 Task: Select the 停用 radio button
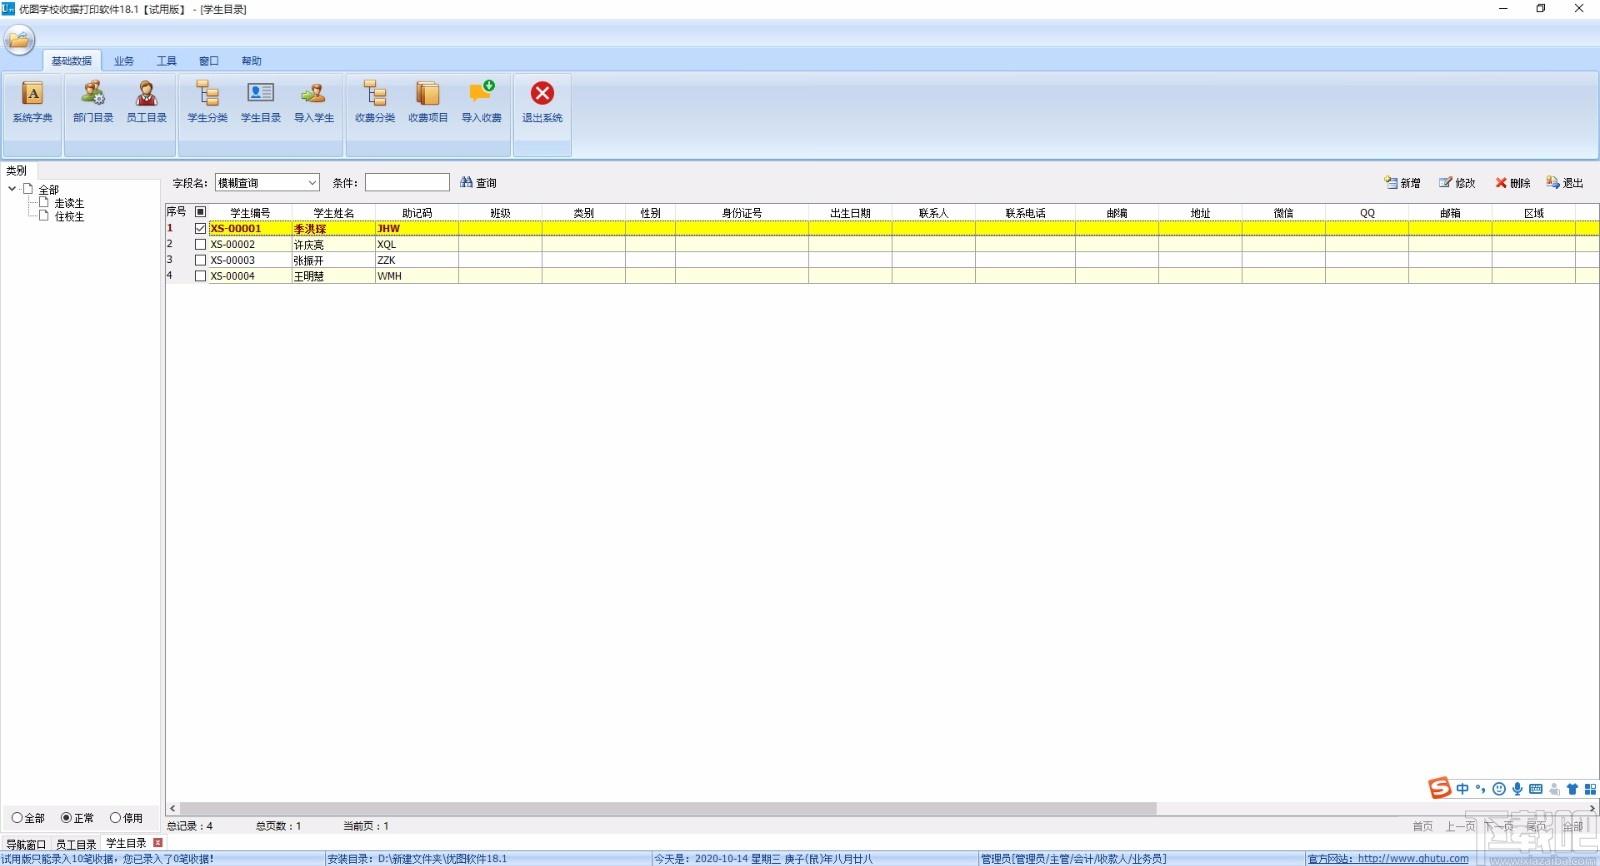[115, 818]
